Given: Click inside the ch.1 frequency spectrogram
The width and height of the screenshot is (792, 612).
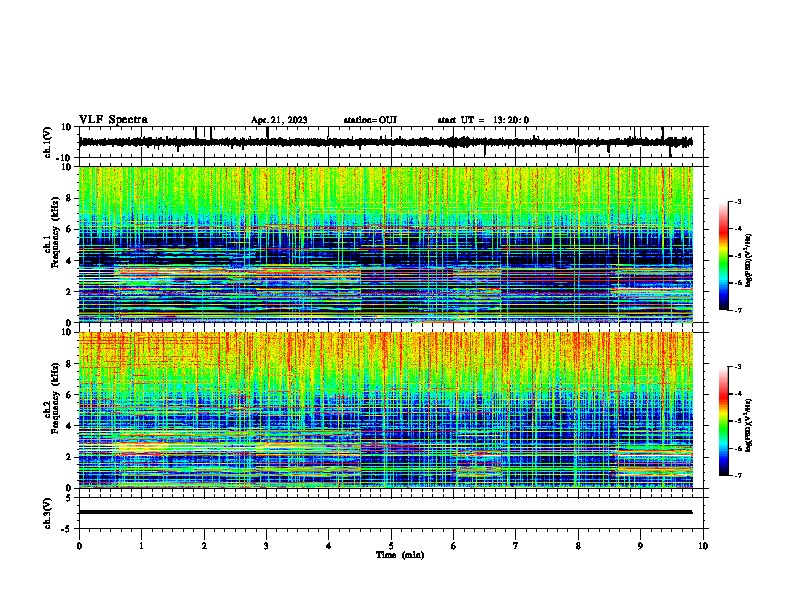Looking at the screenshot, I should (386, 244).
